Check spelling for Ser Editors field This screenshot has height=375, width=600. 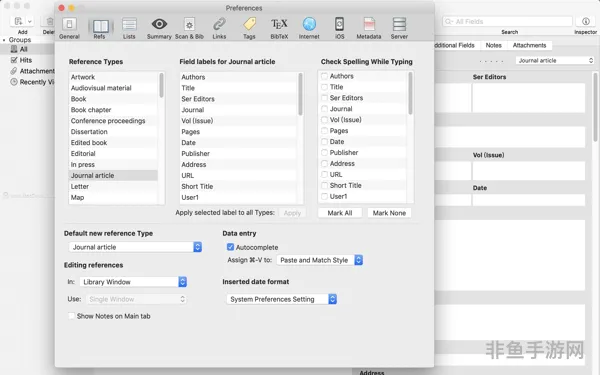coord(324,98)
